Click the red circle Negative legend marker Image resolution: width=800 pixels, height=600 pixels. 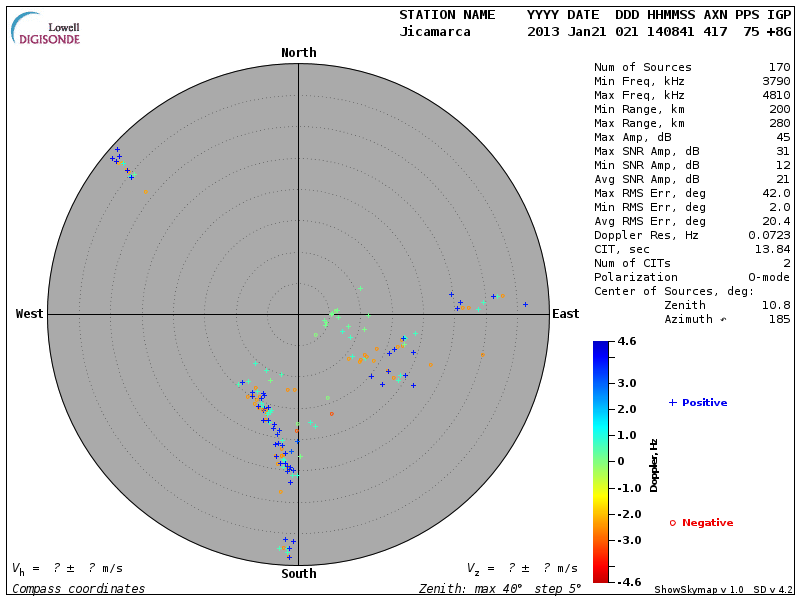pos(673,522)
